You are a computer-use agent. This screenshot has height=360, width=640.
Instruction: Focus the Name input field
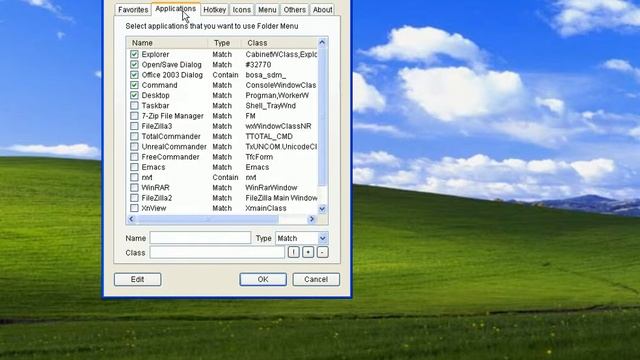[x=200, y=238]
